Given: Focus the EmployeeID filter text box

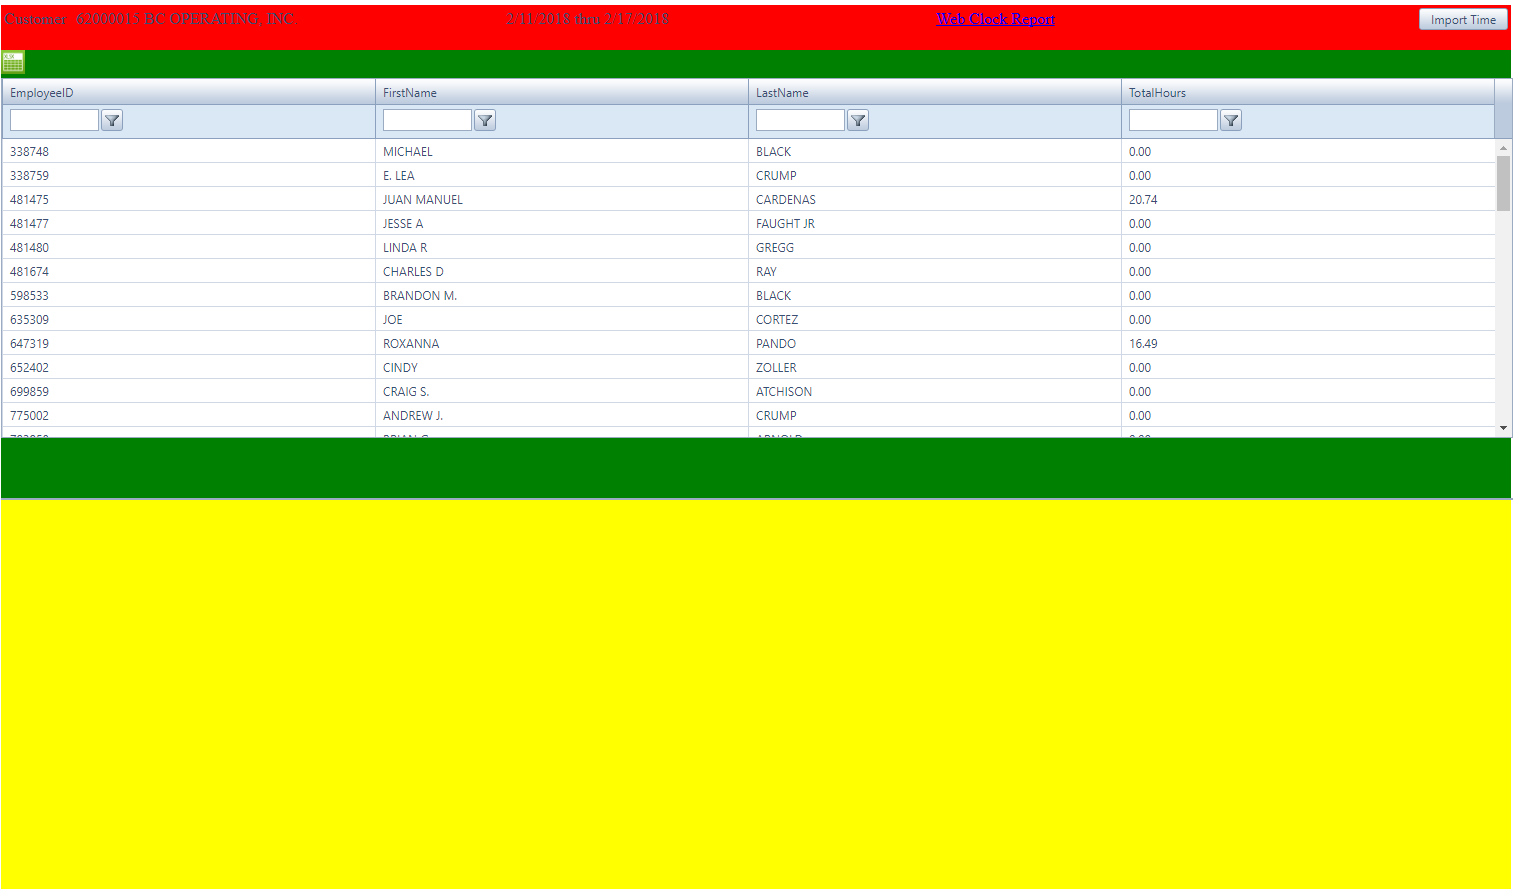Looking at the screenshot, I should click(54, 120).
